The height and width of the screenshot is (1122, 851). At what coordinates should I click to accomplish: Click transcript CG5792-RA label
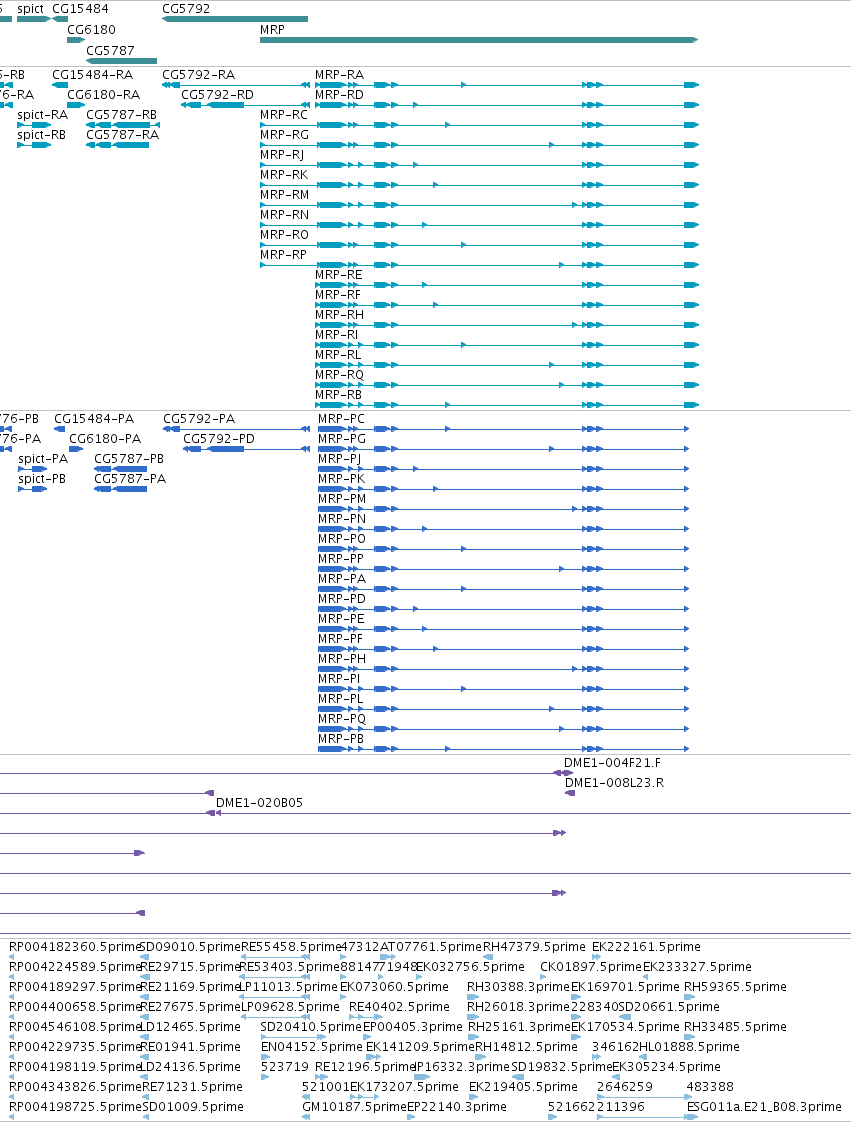198,75
